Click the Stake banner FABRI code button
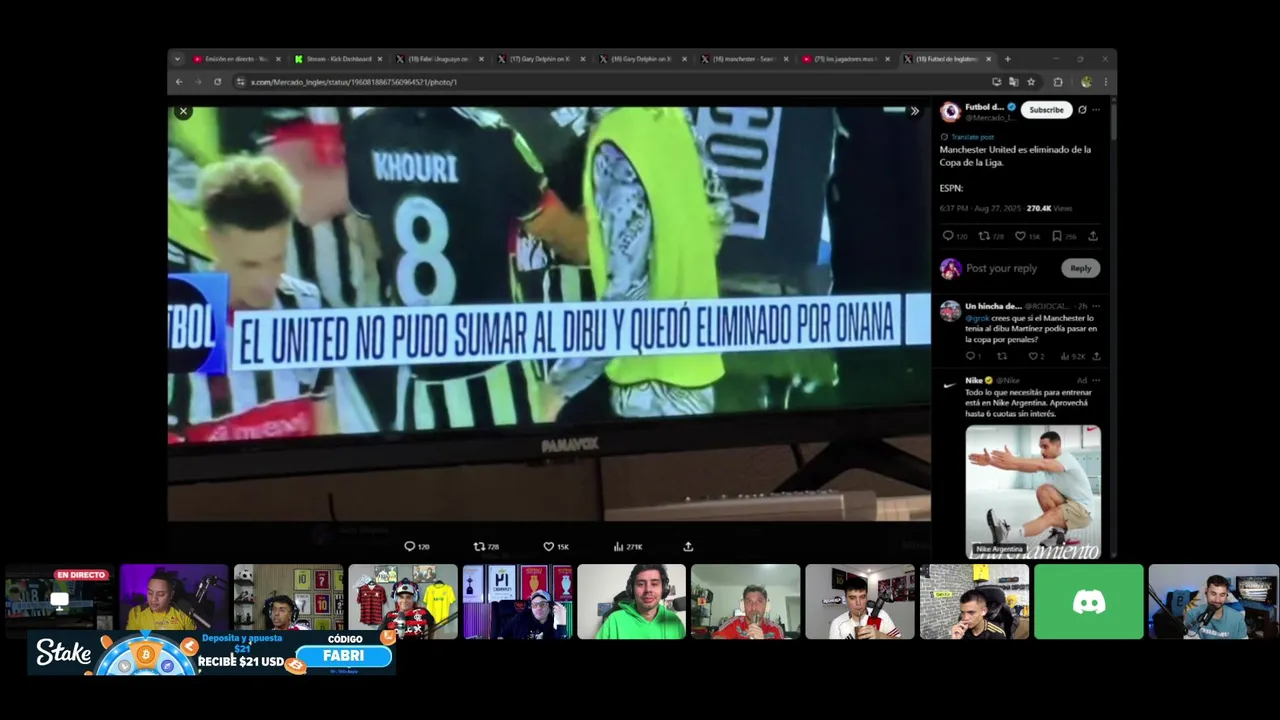 click(x=343, y=656)
